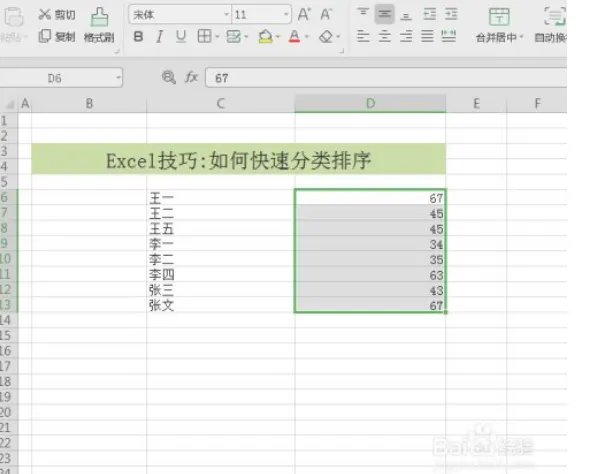
Task: Click increase indent icon
Action: [451, 14]
